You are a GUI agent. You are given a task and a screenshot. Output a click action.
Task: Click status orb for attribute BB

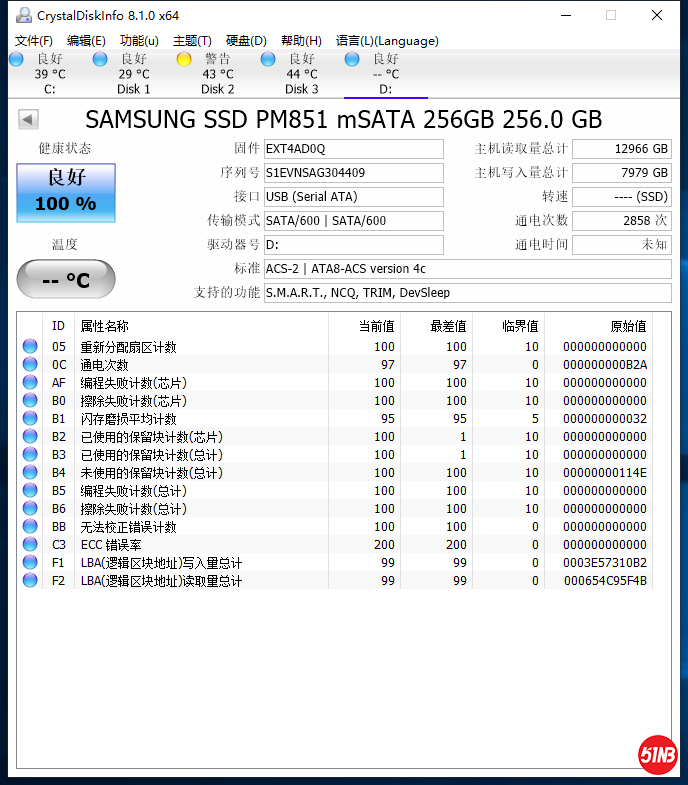pos(30,526)
